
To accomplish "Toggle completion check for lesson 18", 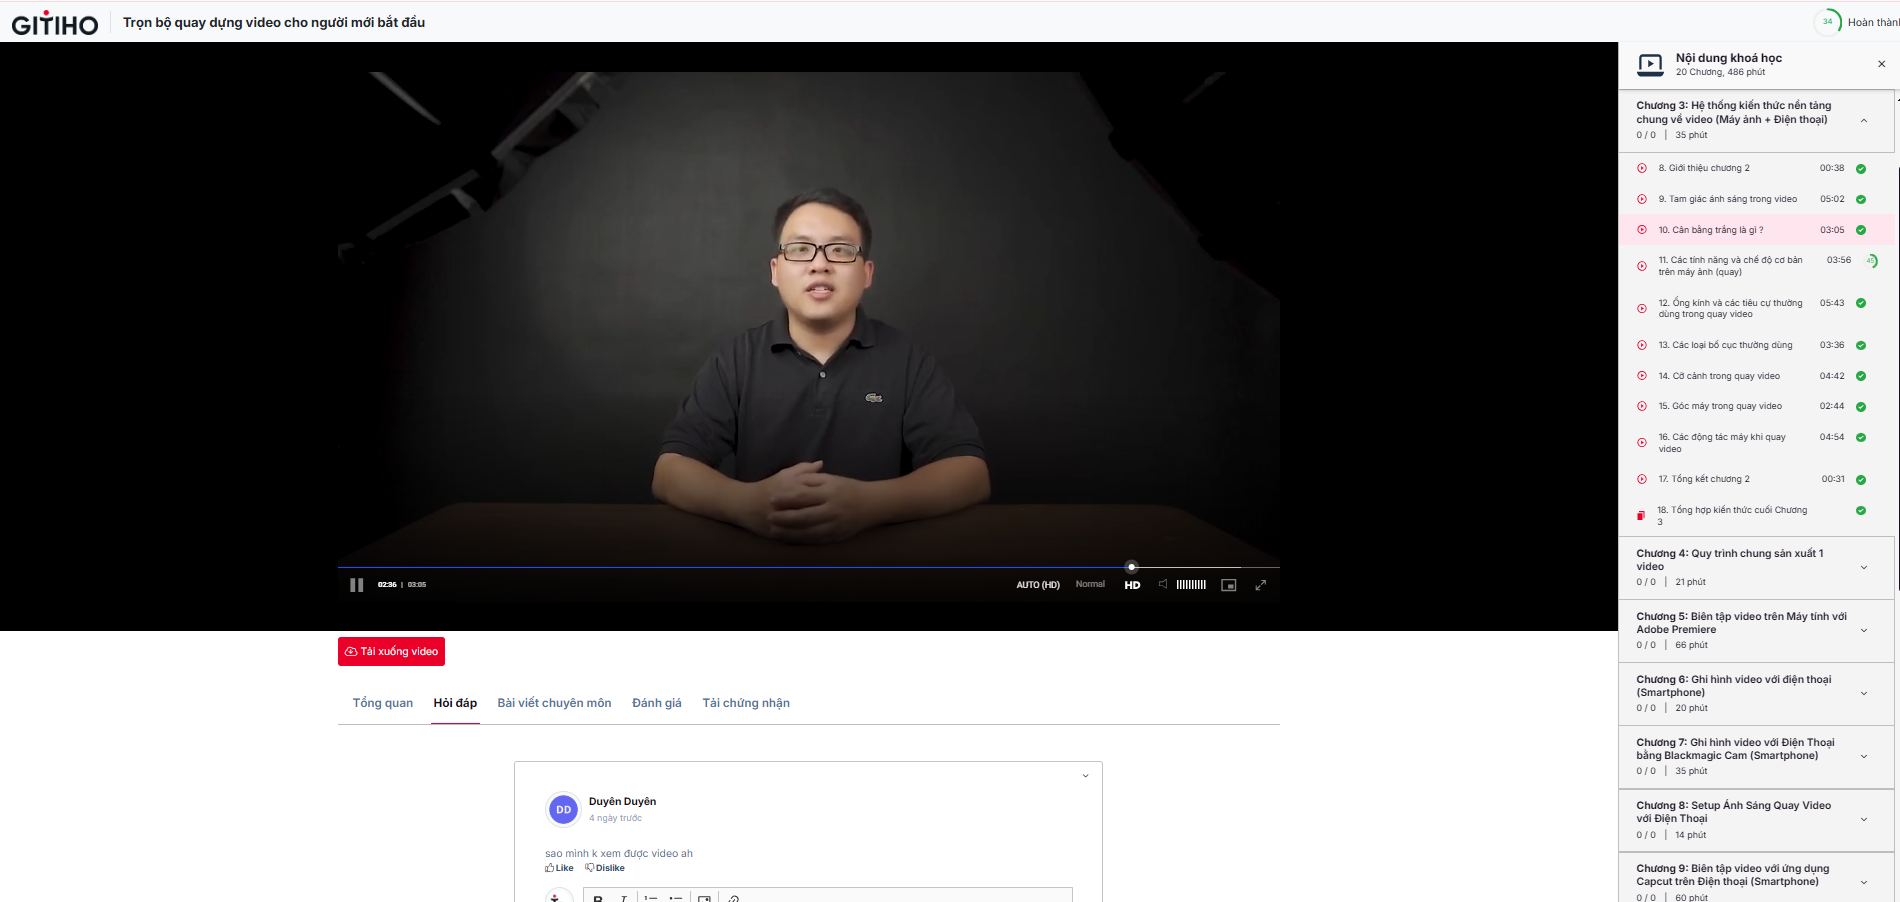I will pyautogui.click(x=1861, y=511).
